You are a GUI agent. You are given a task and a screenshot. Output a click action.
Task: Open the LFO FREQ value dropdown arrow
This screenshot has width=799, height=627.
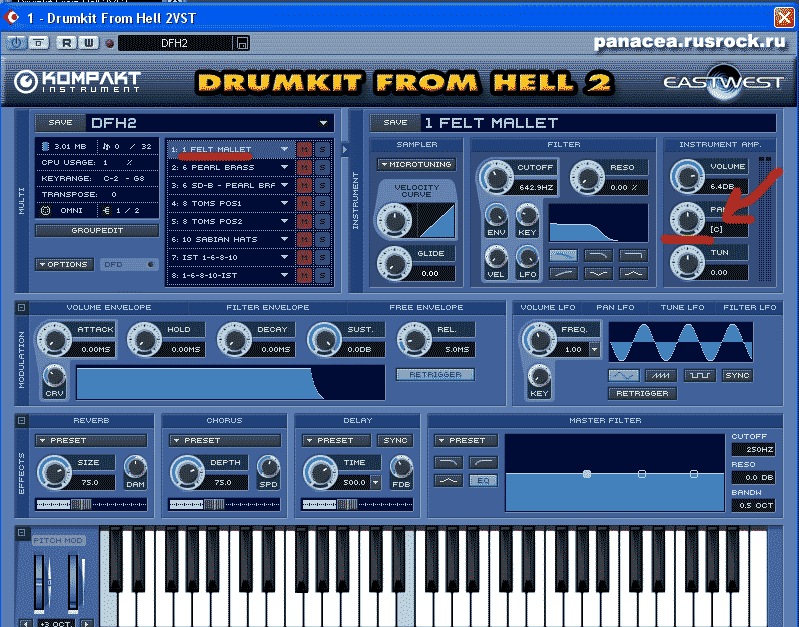(x=594, y=350)
